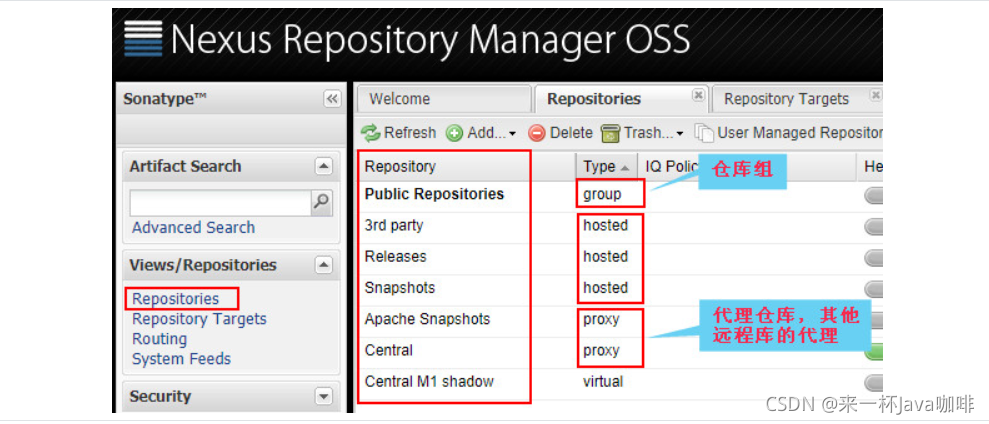989x424 pixels.
Task: Click the group type cell
Action: 602,194
